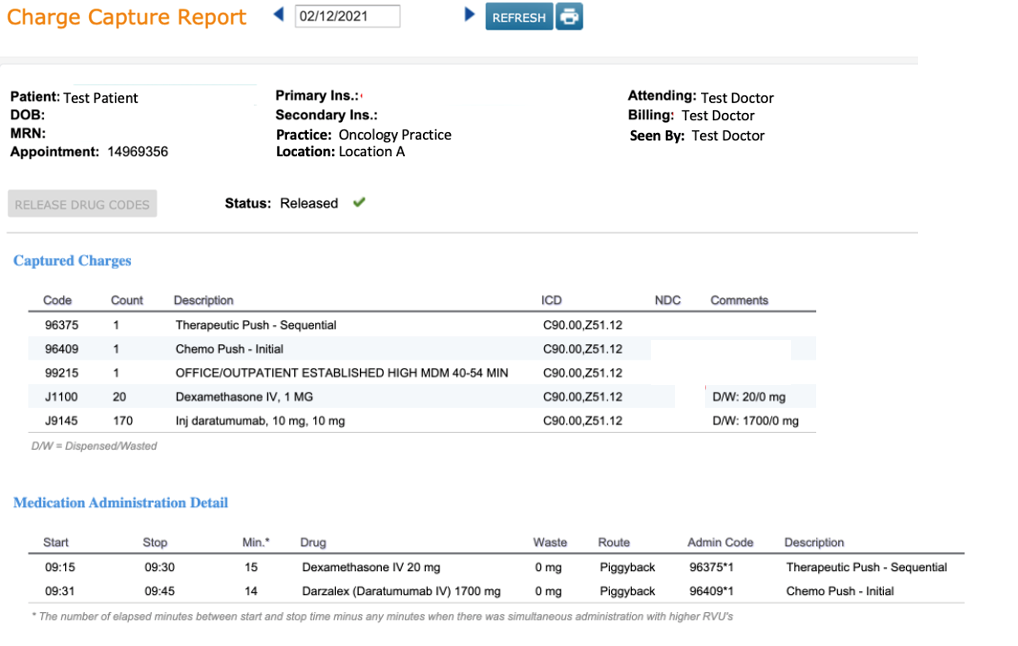Screen dimensions: 1018x646
Task: Click the ICD column header
Action: coord(551,300)
